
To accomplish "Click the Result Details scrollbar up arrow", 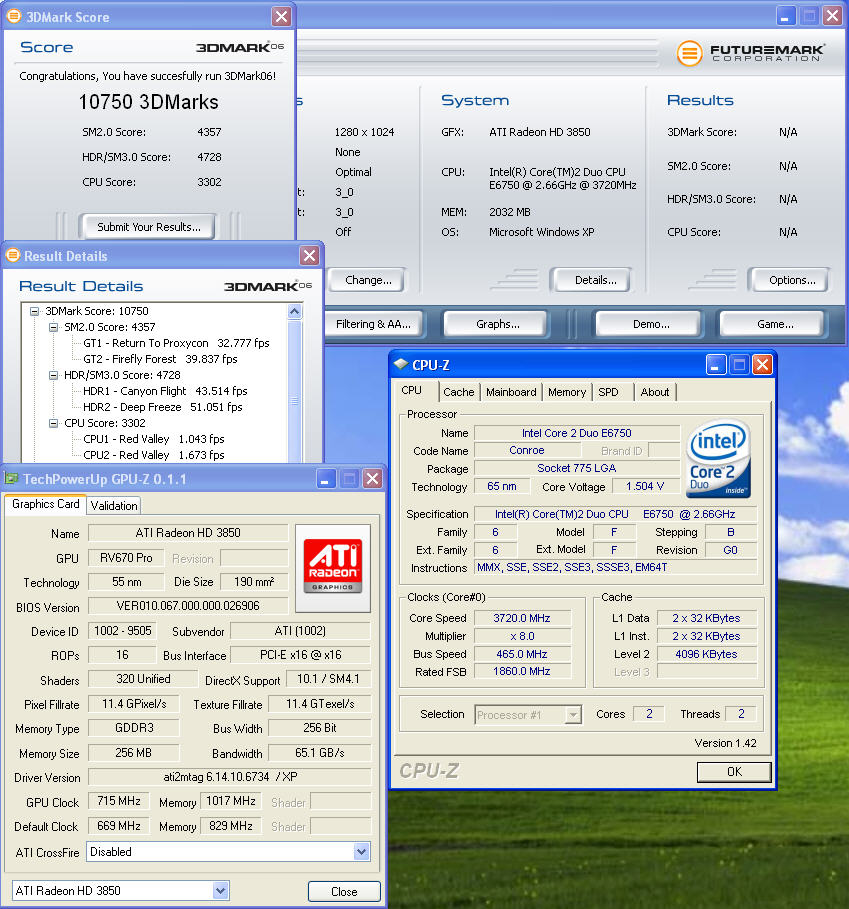I will click(294, 312).
